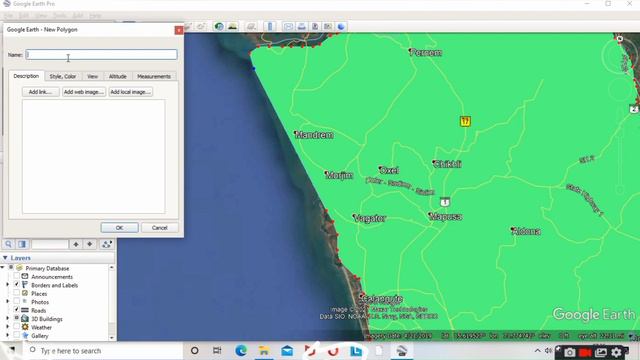Viewport: 640px width, 360px height.
Task: Click the blue globe Earth toolbar icon
Action: click(341, 27)
